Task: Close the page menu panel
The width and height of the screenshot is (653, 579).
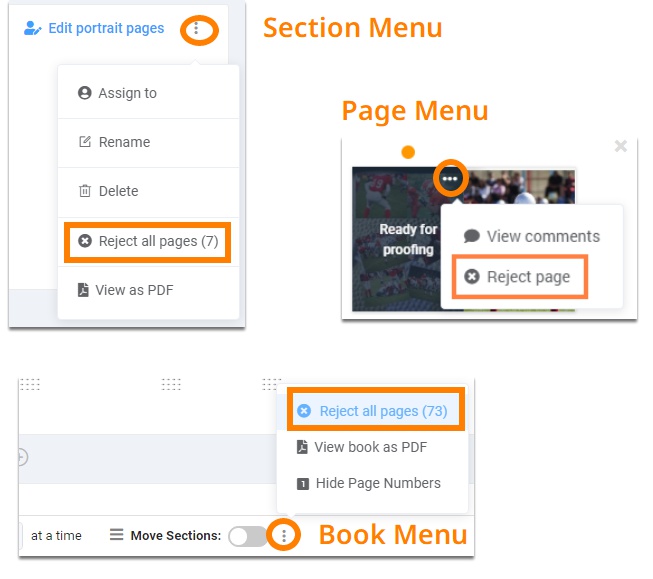Action: 621,146
